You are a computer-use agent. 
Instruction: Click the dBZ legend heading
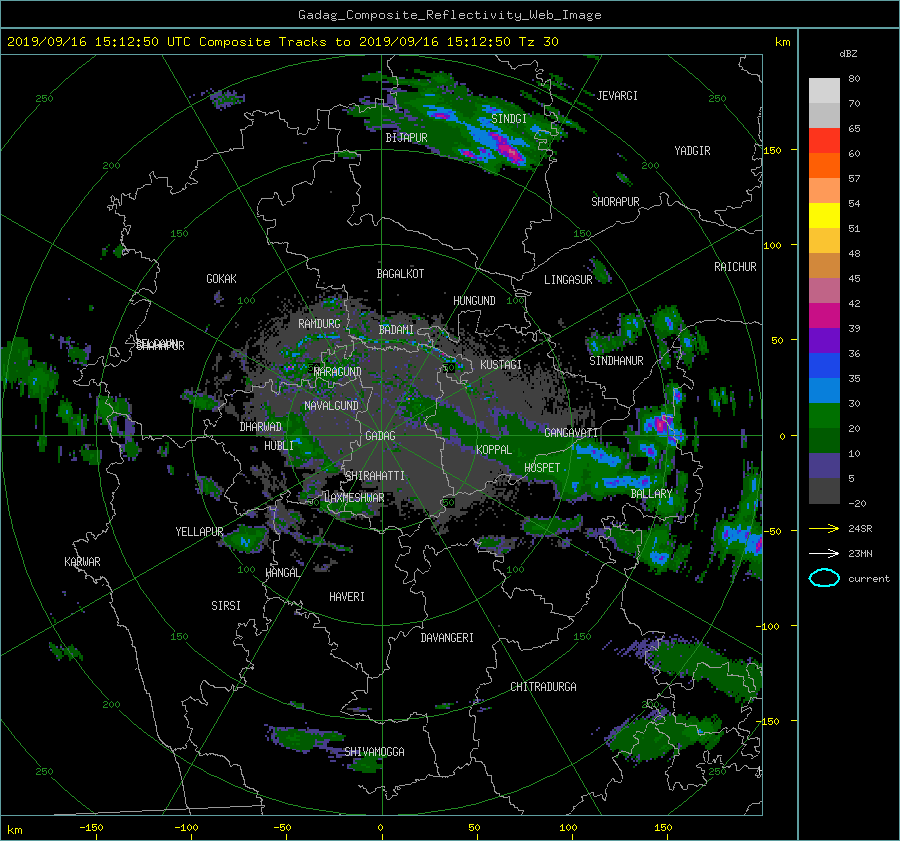click(848, 54)
